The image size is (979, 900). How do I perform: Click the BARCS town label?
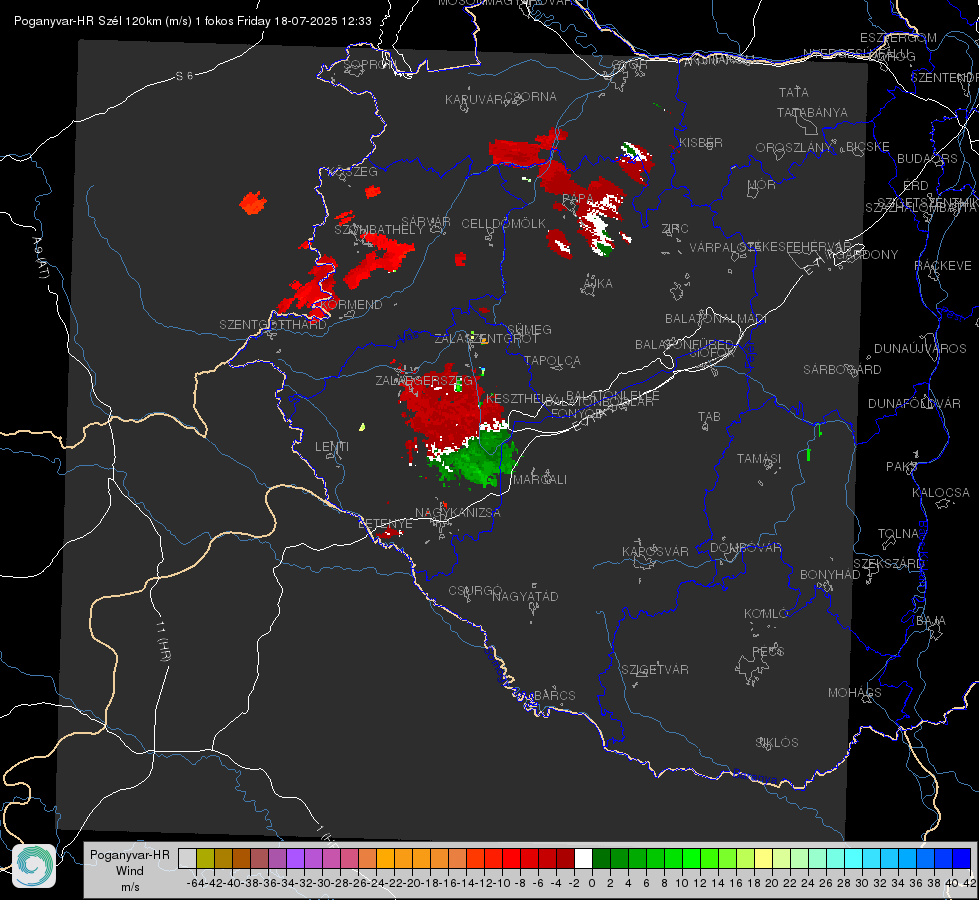click(x=554, y=695)
